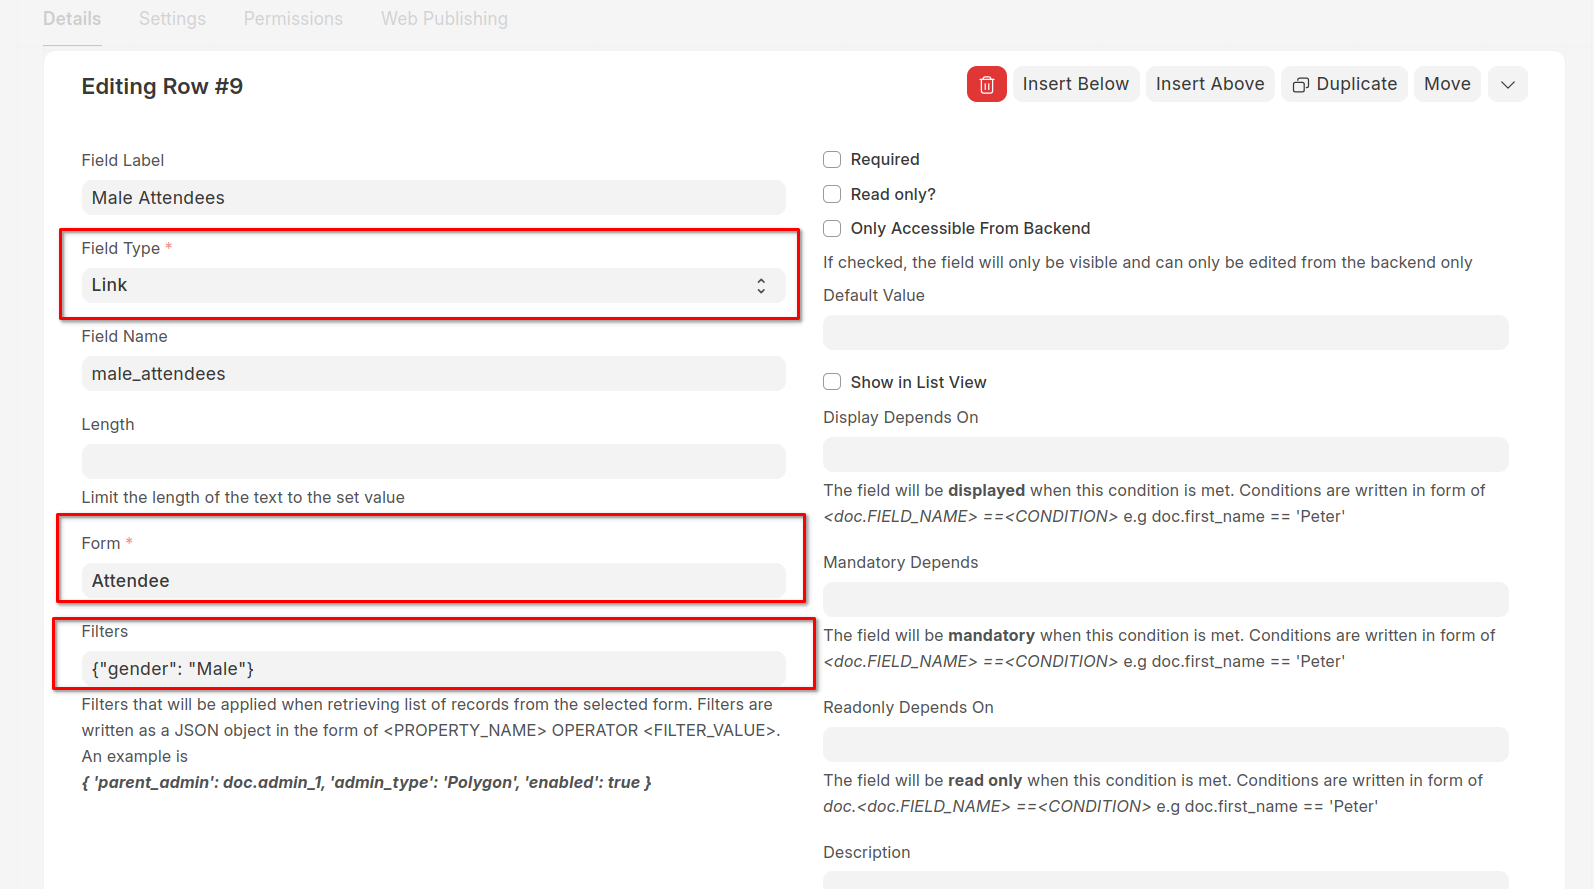The image size is (1594, 889).
Task: Toggle the Read only? checkbox
Action: click(x=832, y=194)
